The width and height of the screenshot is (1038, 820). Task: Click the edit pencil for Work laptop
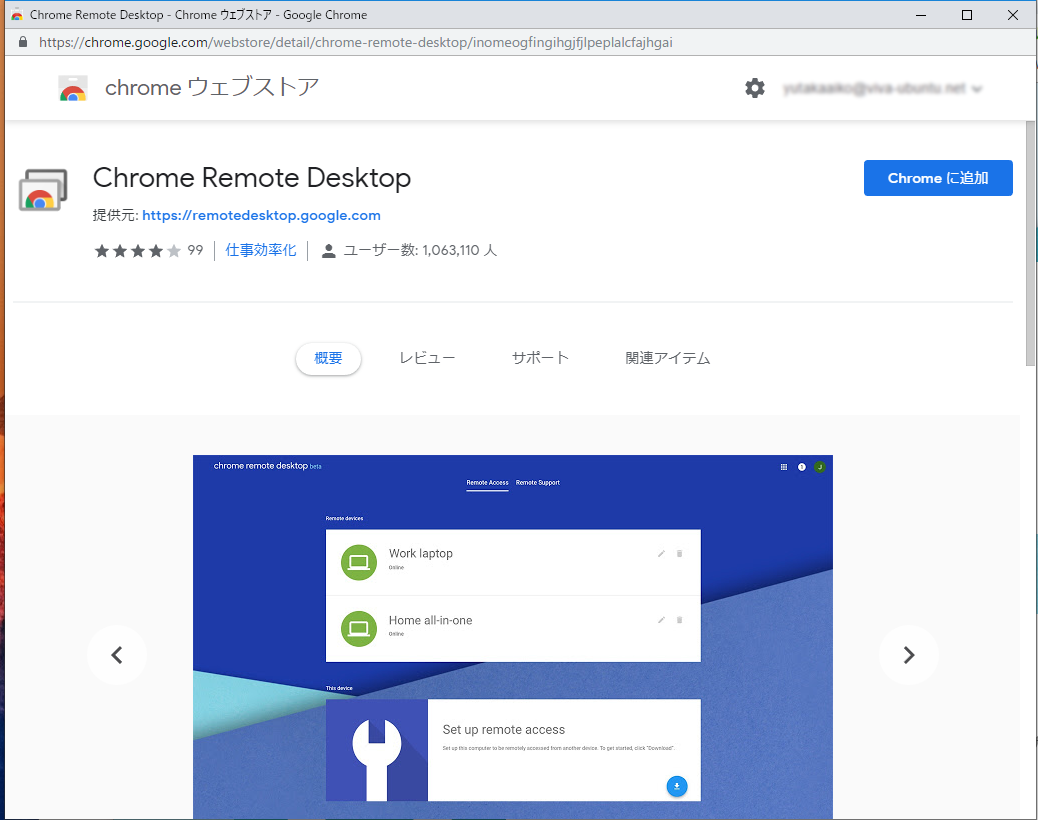[661, 553]
